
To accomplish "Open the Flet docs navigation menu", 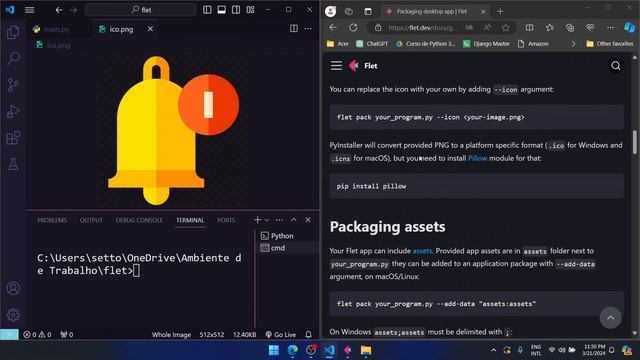I will [x=336, y=66].
